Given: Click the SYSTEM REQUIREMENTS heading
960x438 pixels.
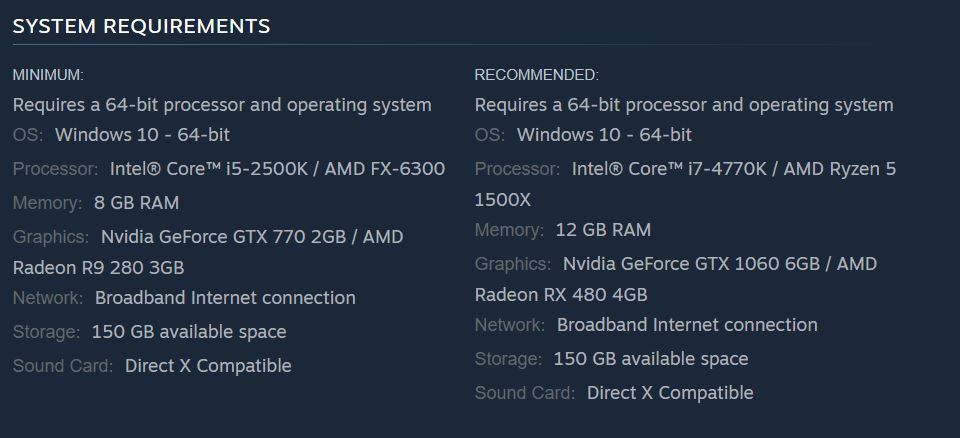Looking at the screenshot, I should point(141,26).
